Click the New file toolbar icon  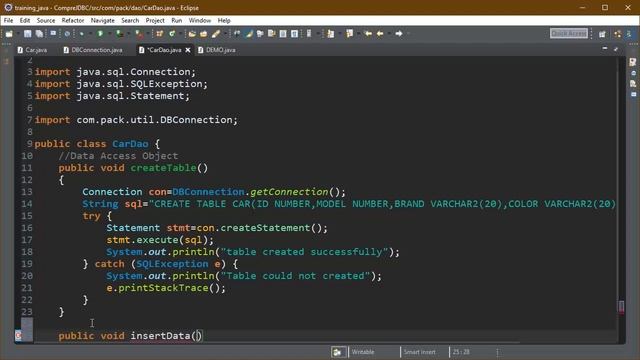click(x=9, y=33)
